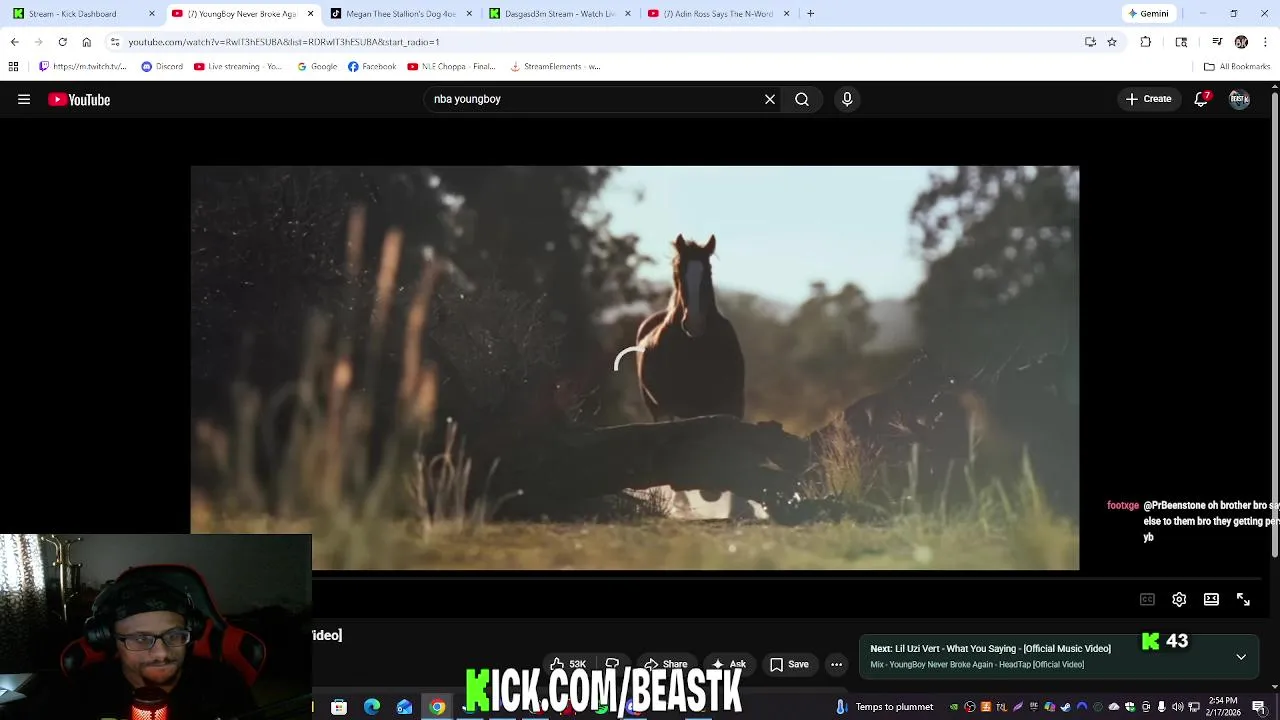Open more actions ellipsis under video
1280x720 pixels.
(x=836, y=664)
